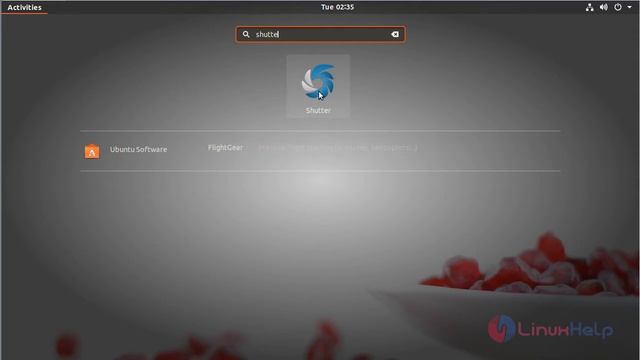Open Ubuntu Software search provider
This screenshot has height=360, width=640.
(x=92, y=151)
